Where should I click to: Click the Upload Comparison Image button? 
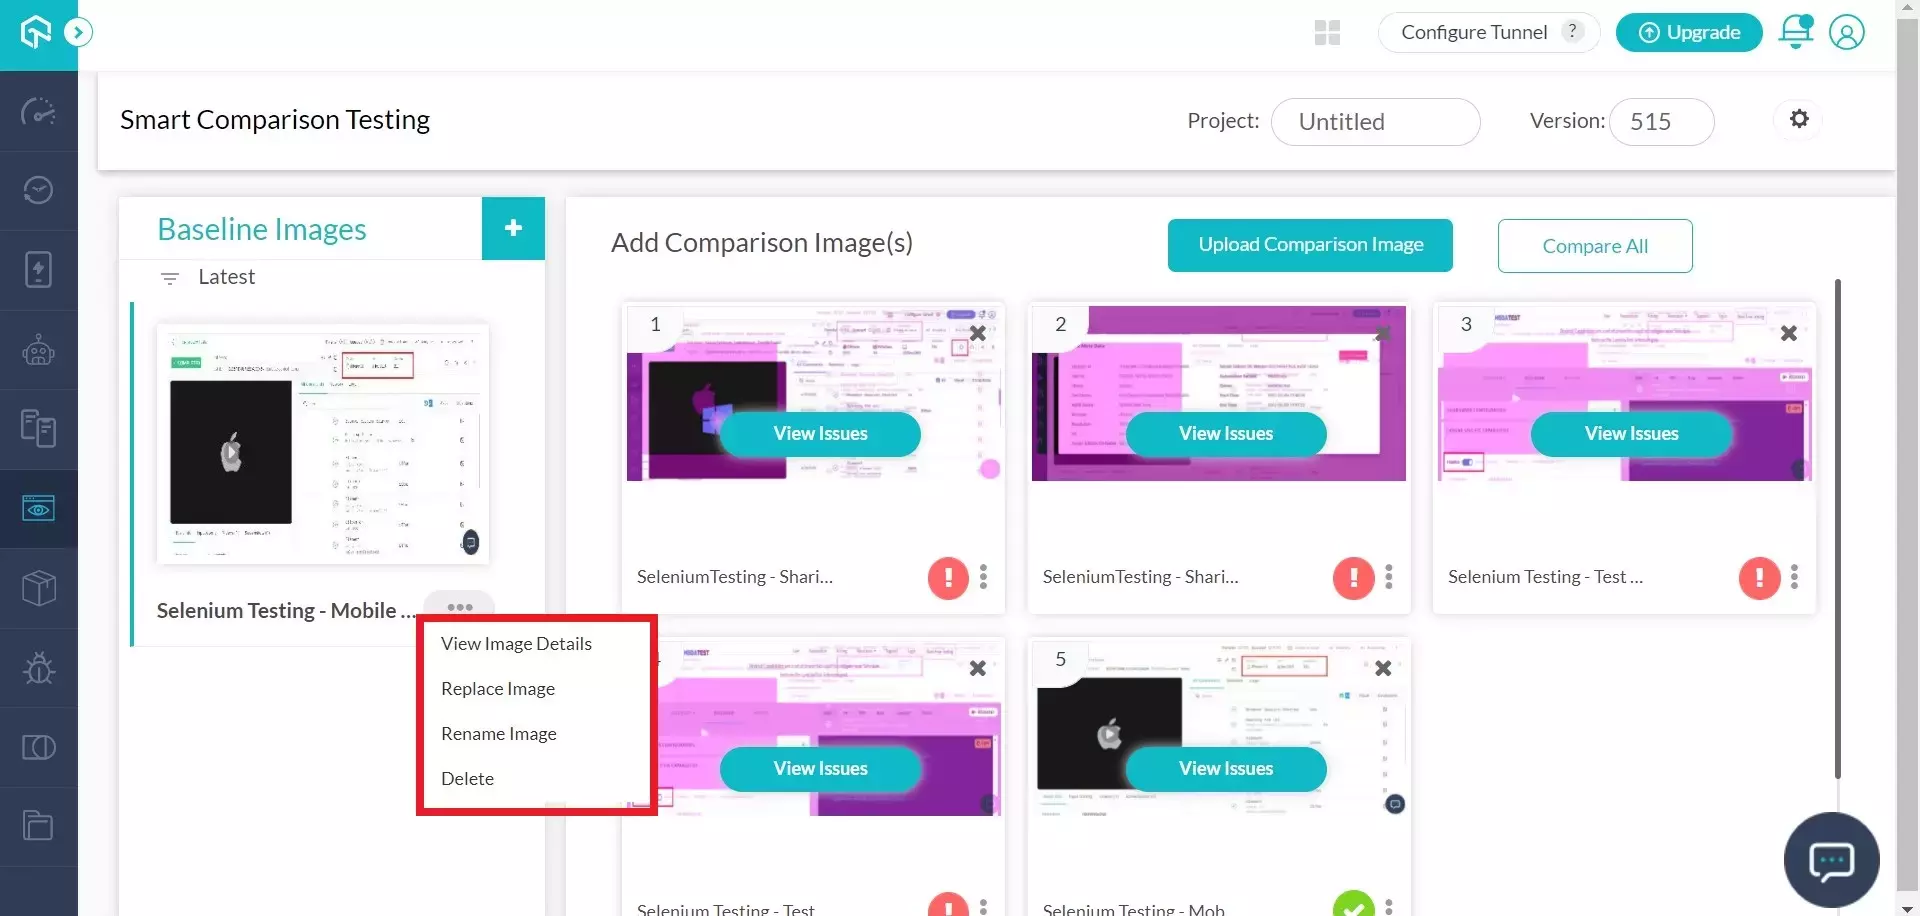[1310, 245]
